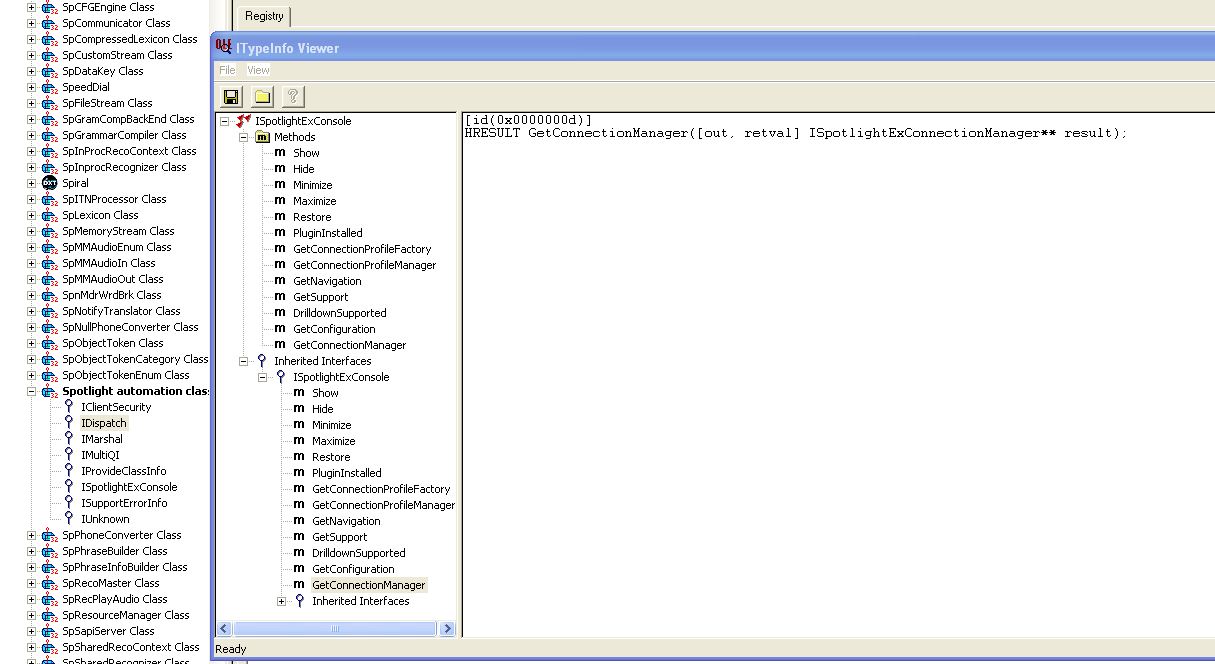Switch to the Registry tab
The width and height of the screenshot is (1215, 664).
coord(264,16)
